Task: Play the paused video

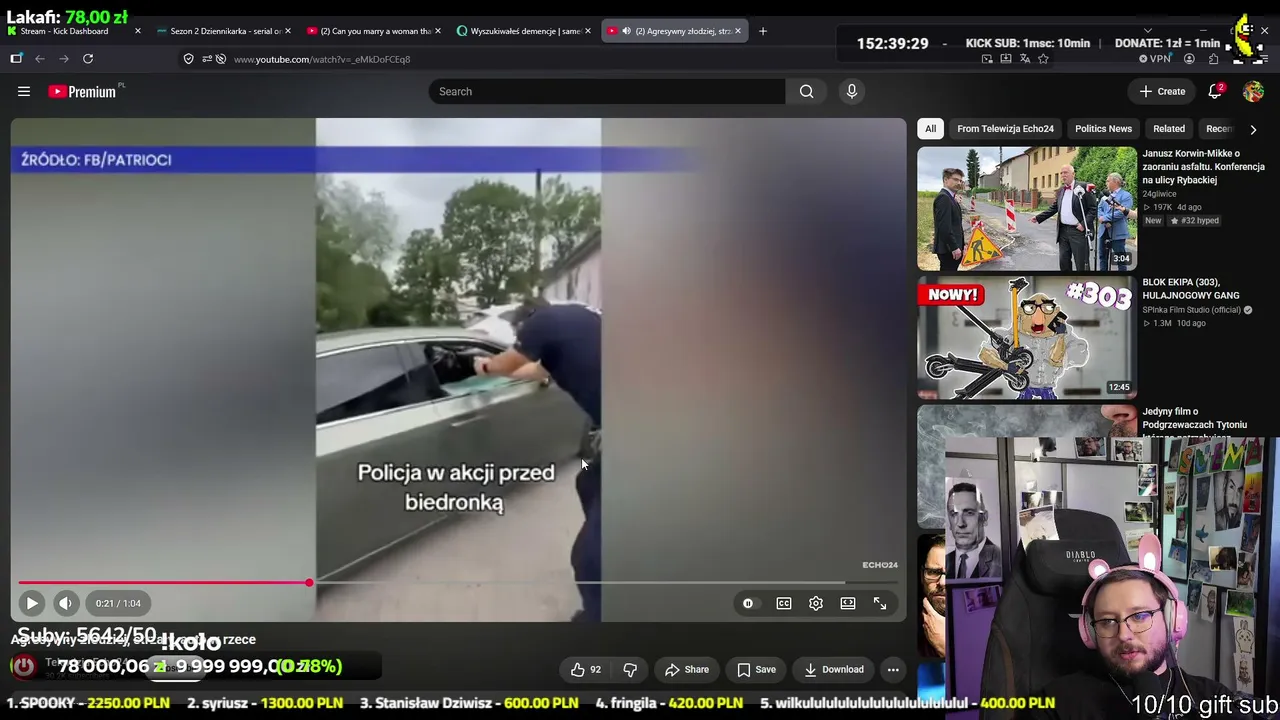Action: (x=32, y=603)
